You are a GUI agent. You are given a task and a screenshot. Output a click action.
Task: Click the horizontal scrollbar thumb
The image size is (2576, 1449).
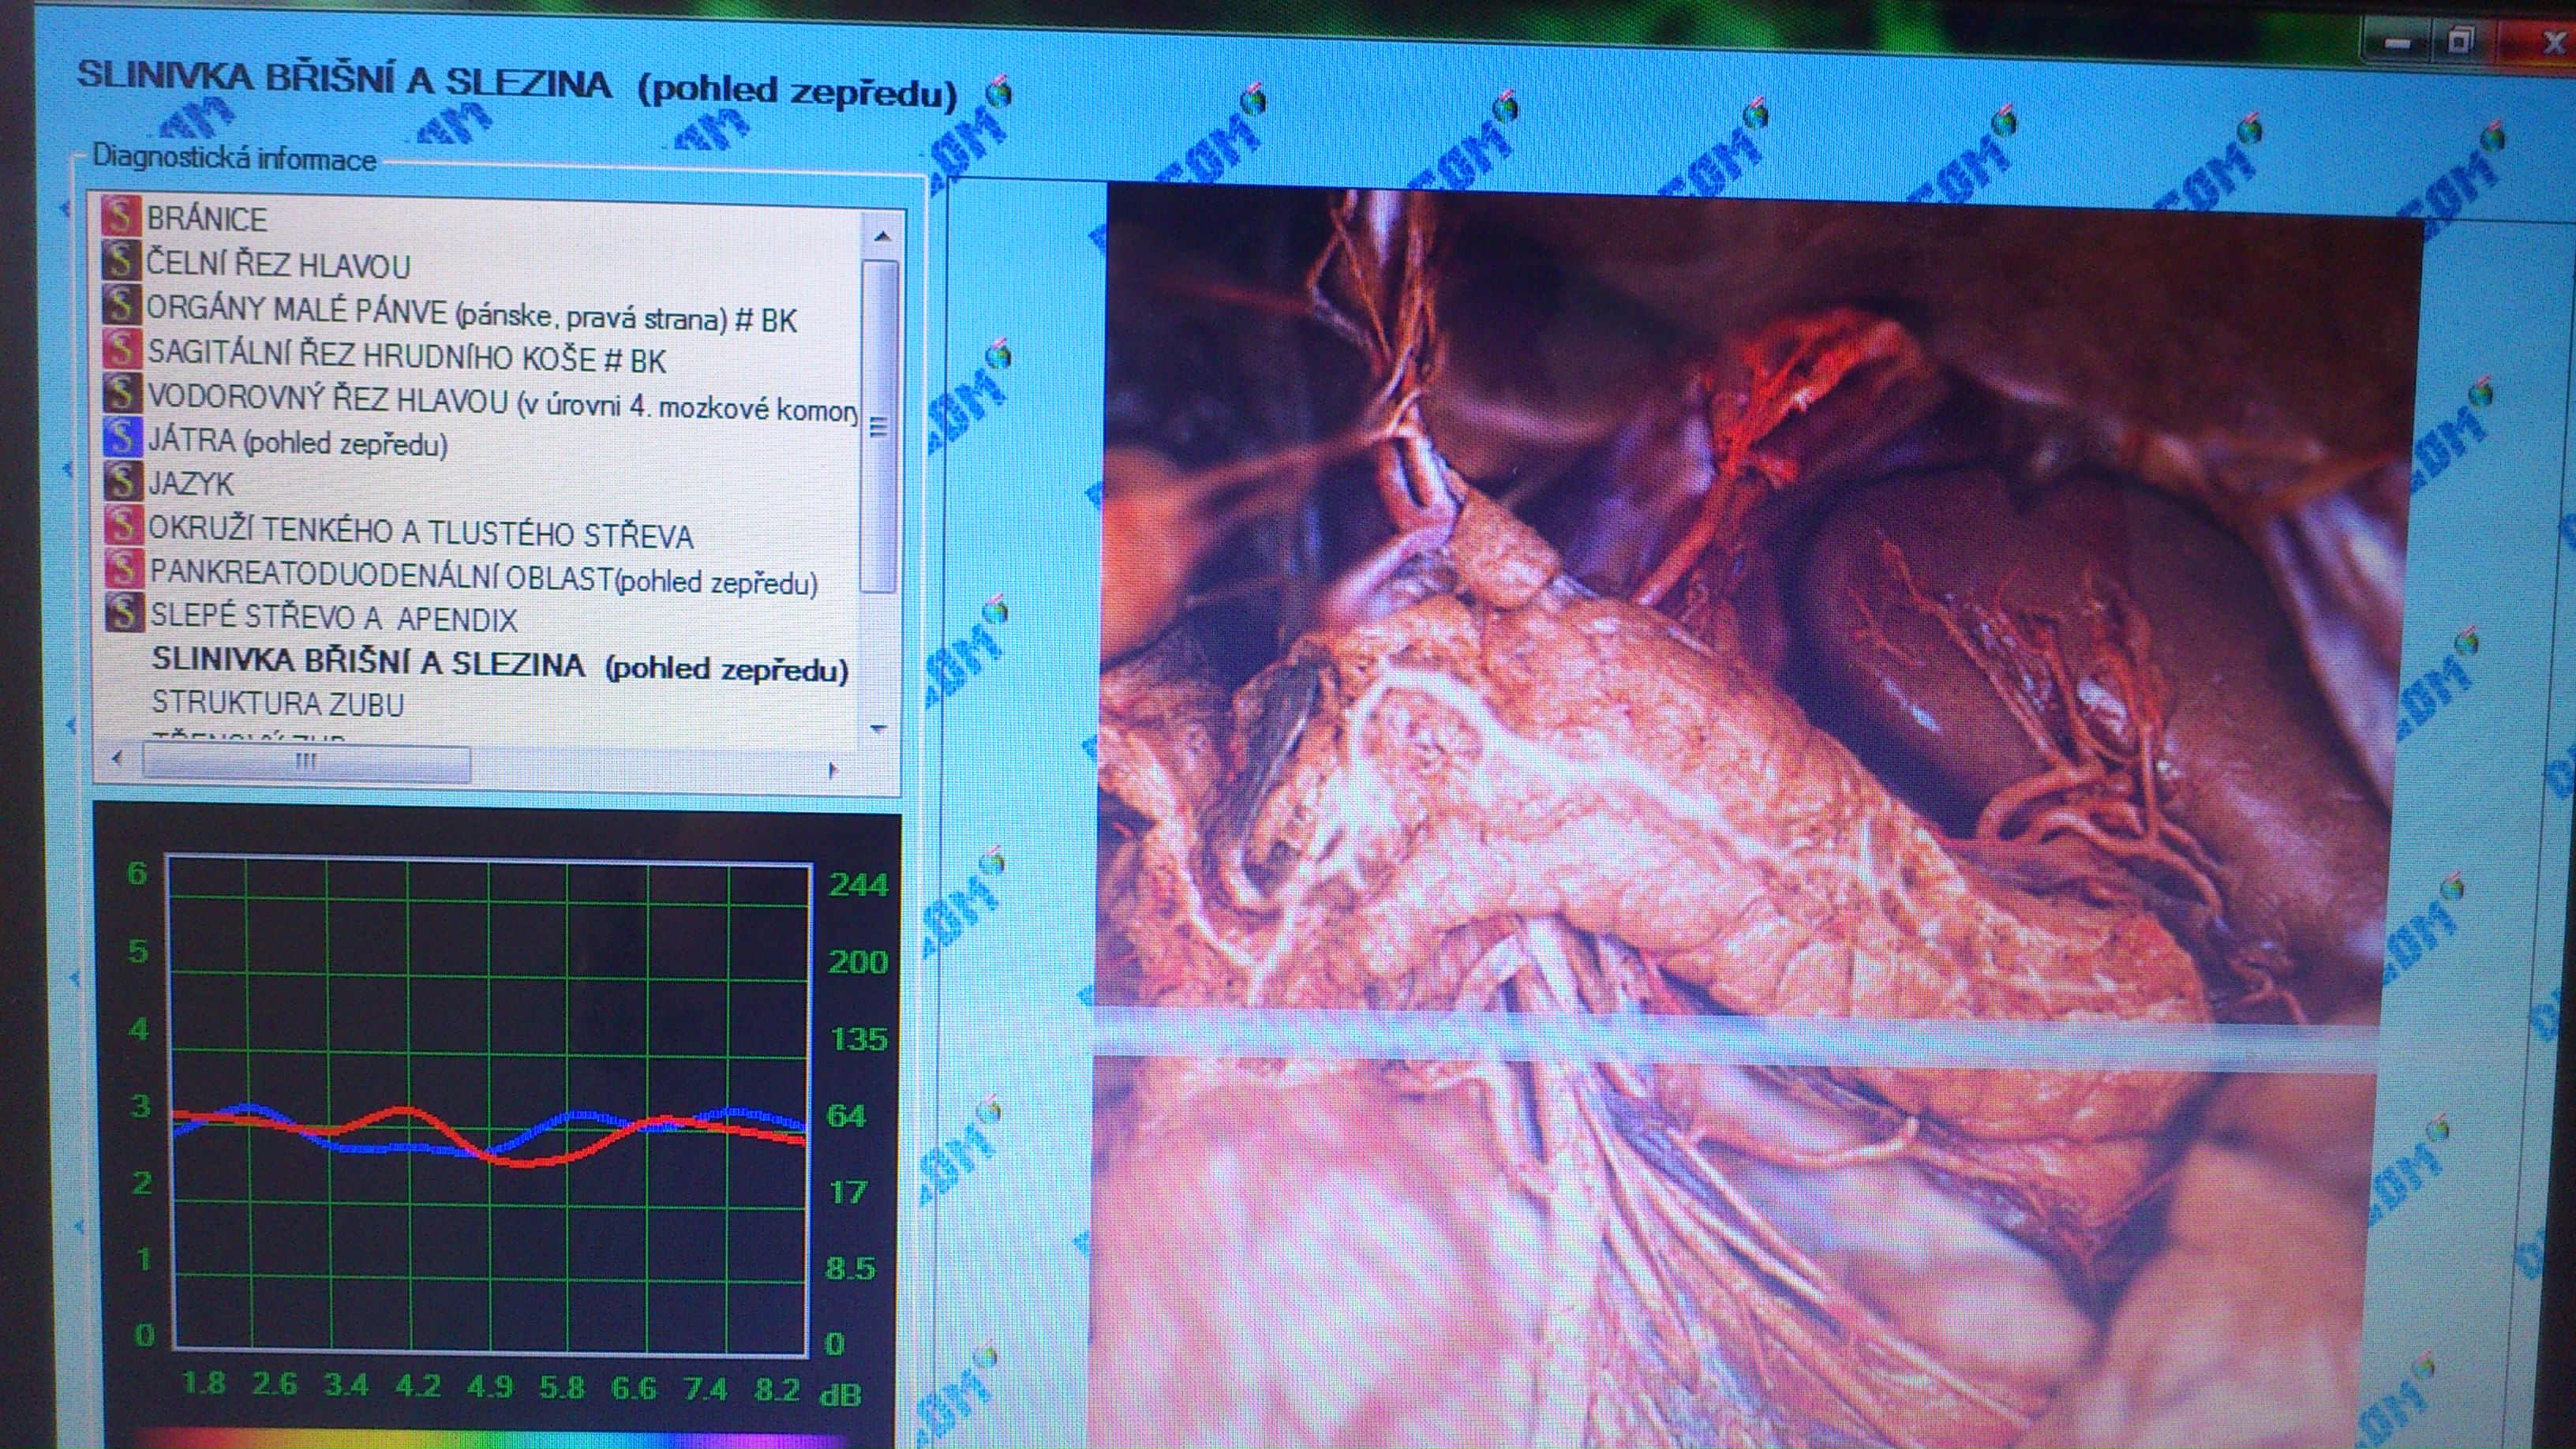306,763
